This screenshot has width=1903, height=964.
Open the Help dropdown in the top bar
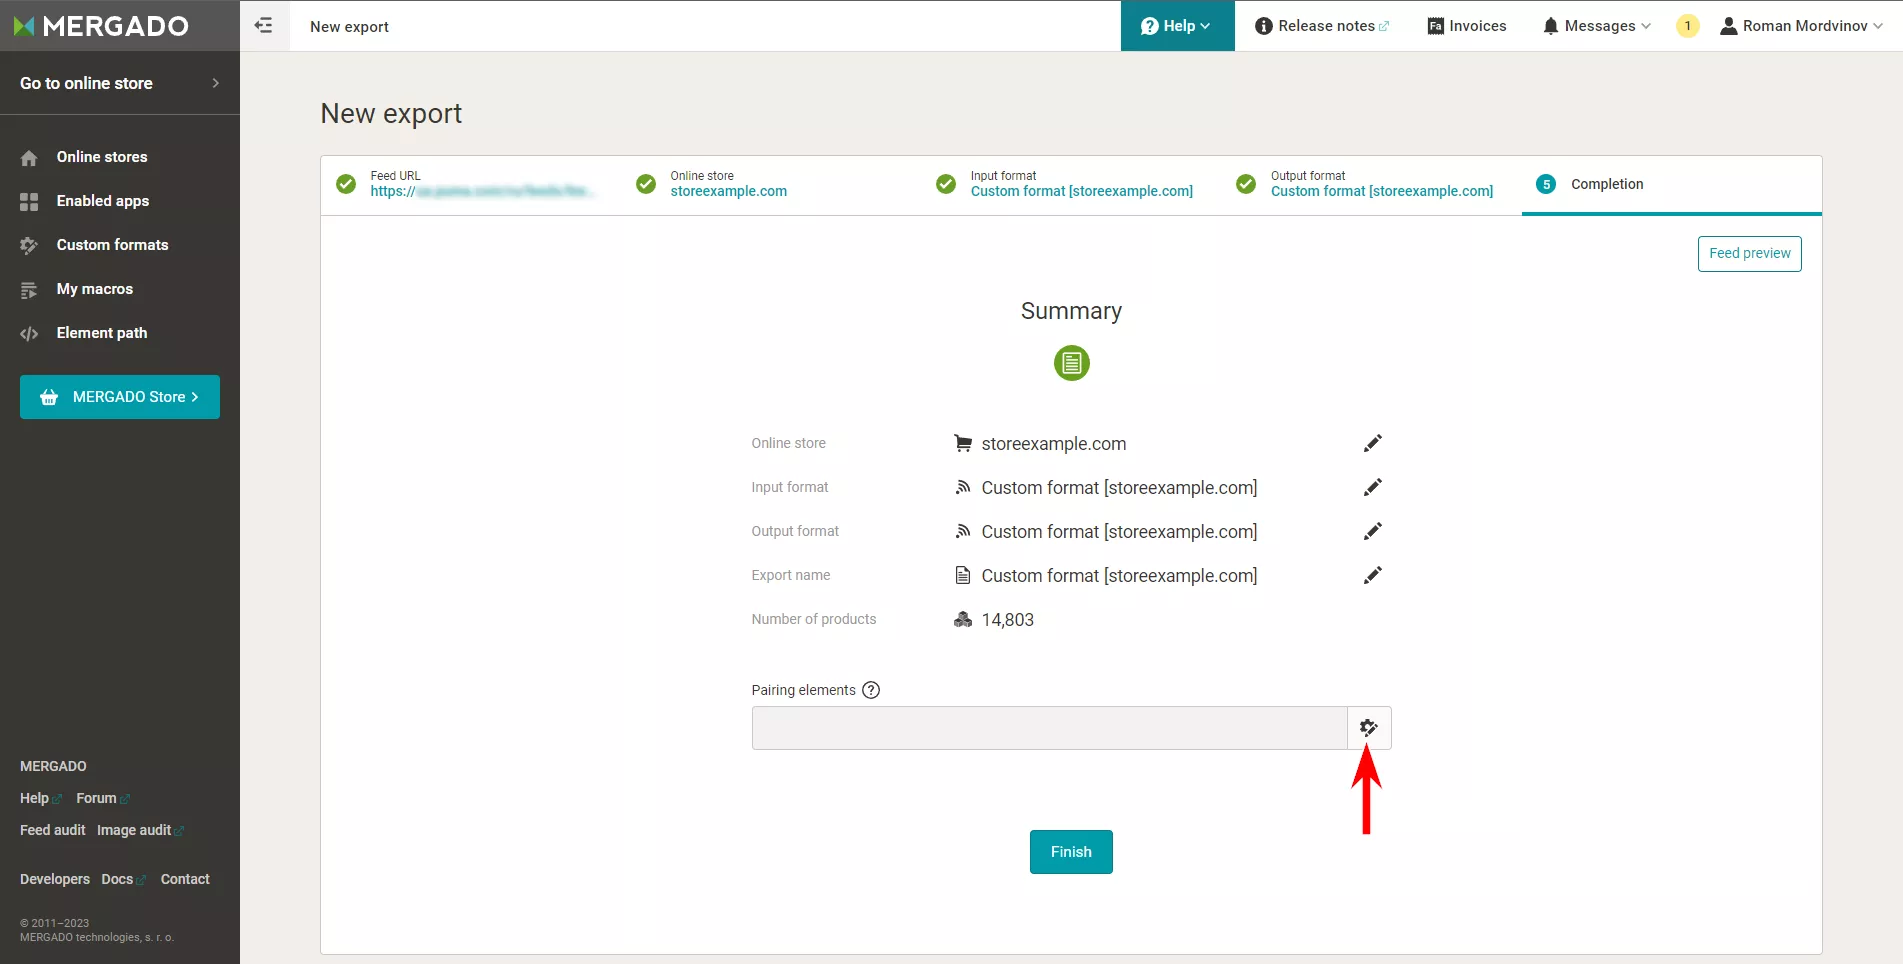tap(1177, 26)
